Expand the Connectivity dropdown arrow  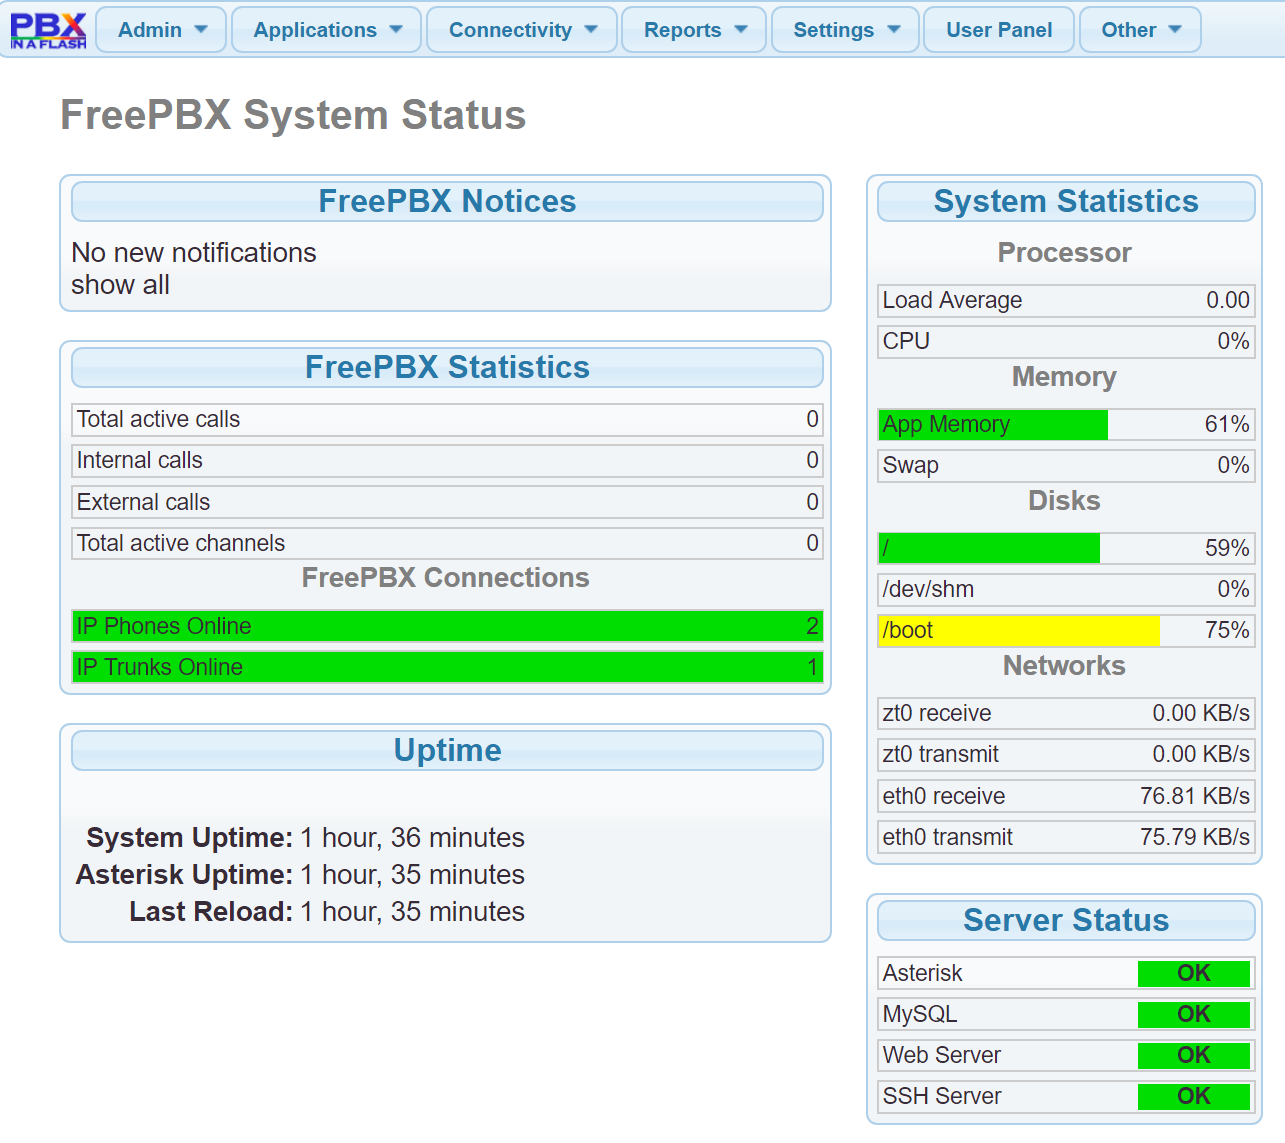[x=591, y=30]
